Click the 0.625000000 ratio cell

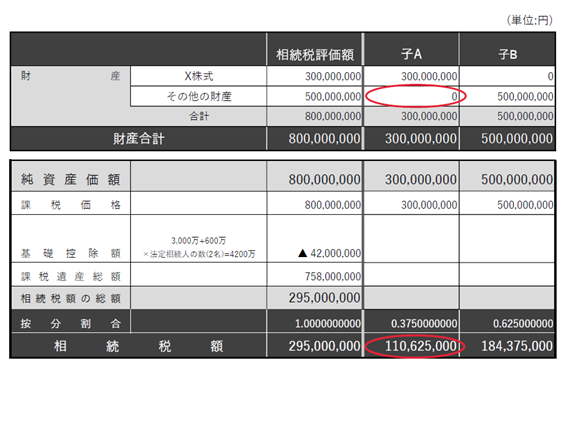[x=523, y=323]
